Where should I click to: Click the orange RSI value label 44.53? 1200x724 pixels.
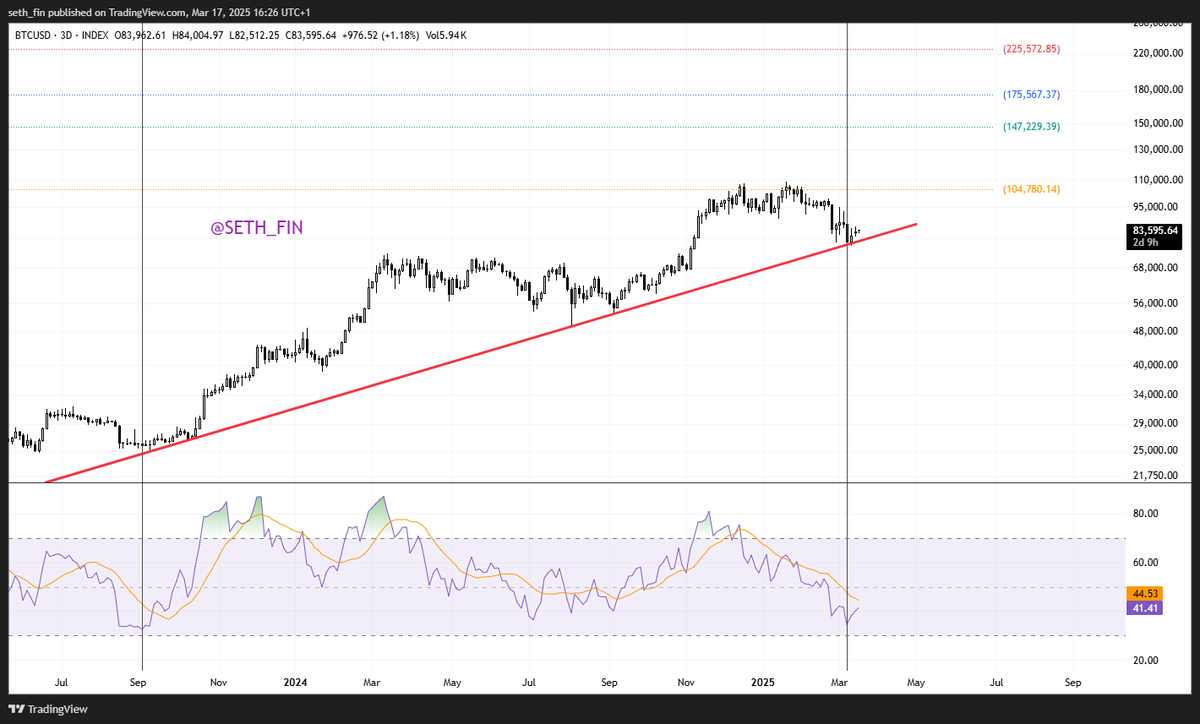click(1146, 593)
